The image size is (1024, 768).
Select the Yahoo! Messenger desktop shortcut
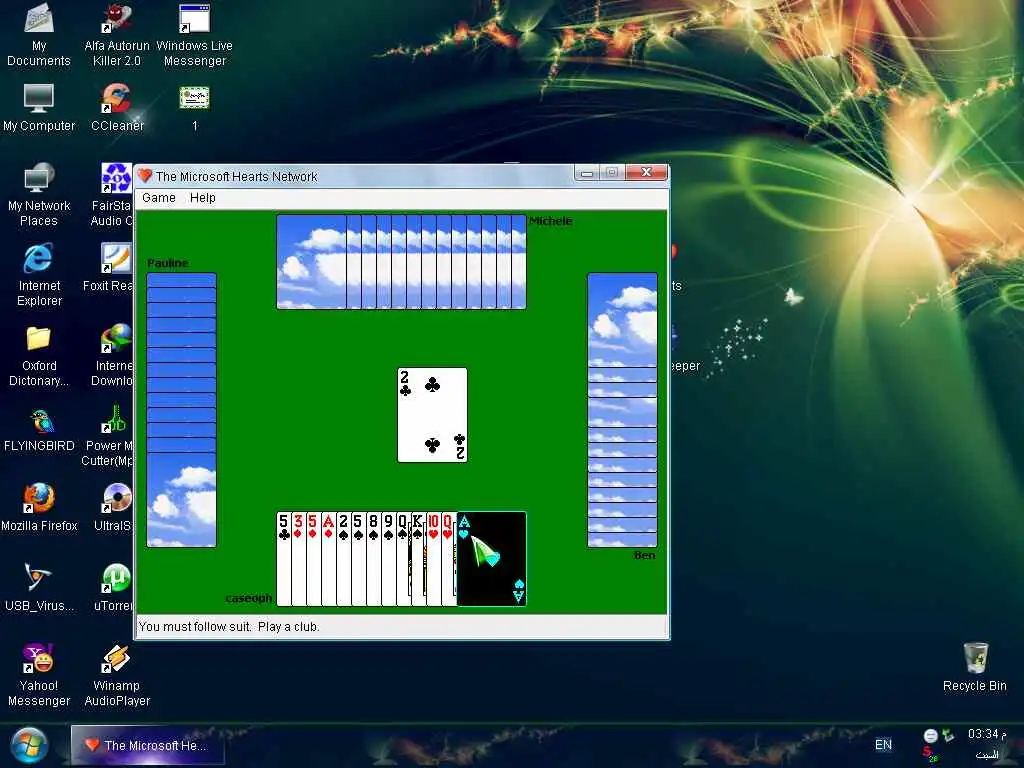39,675
